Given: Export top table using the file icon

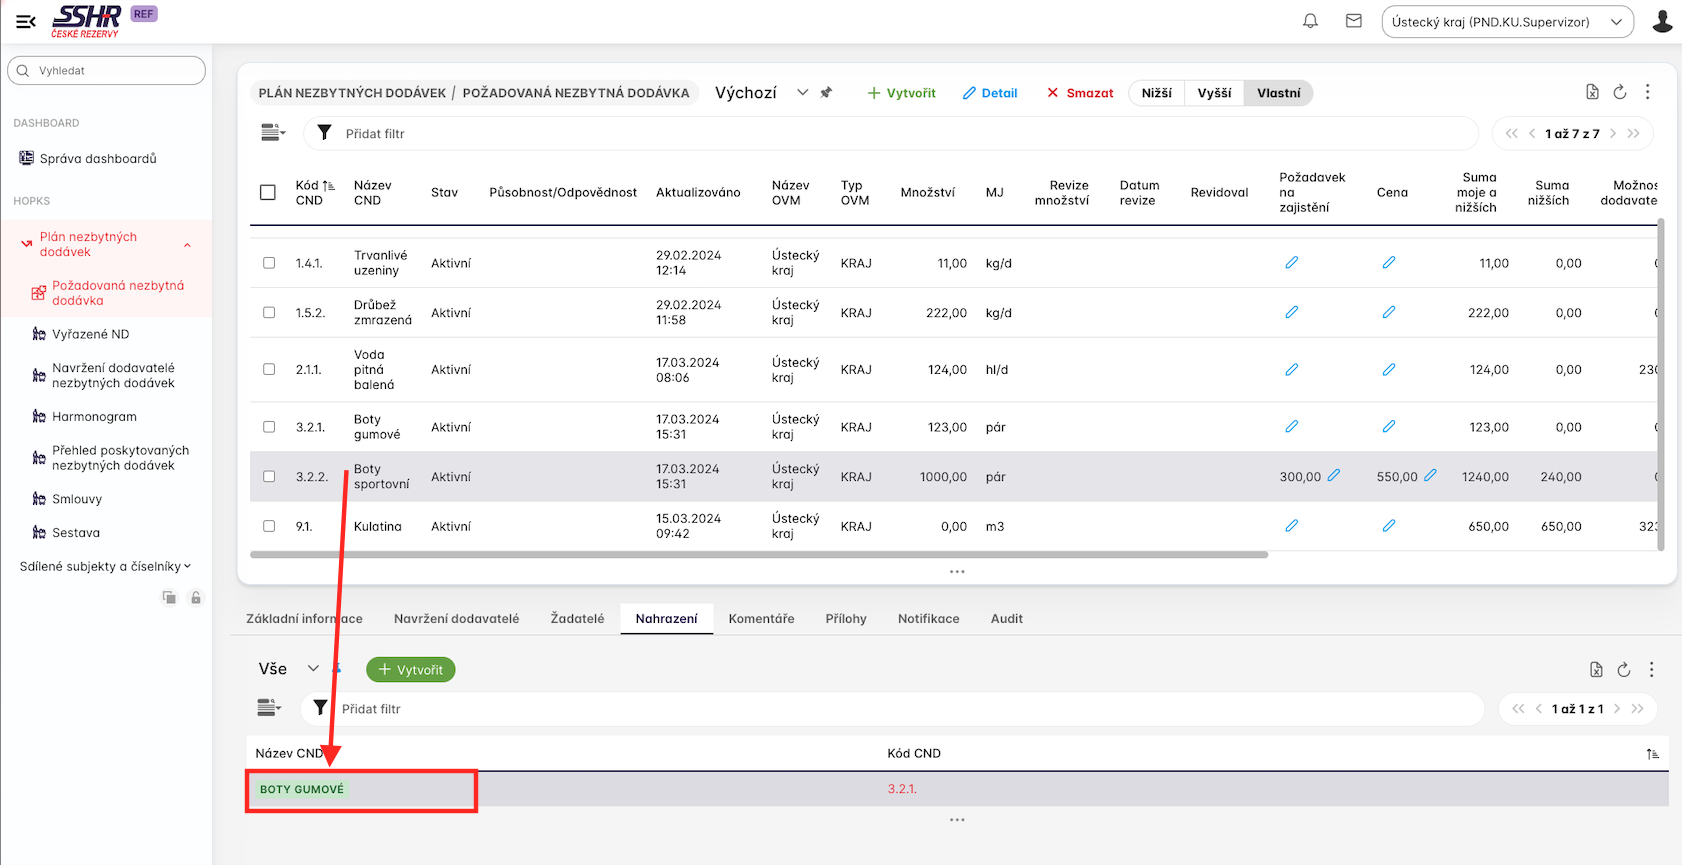Looking at the screenshot, I should point(1592,93).
